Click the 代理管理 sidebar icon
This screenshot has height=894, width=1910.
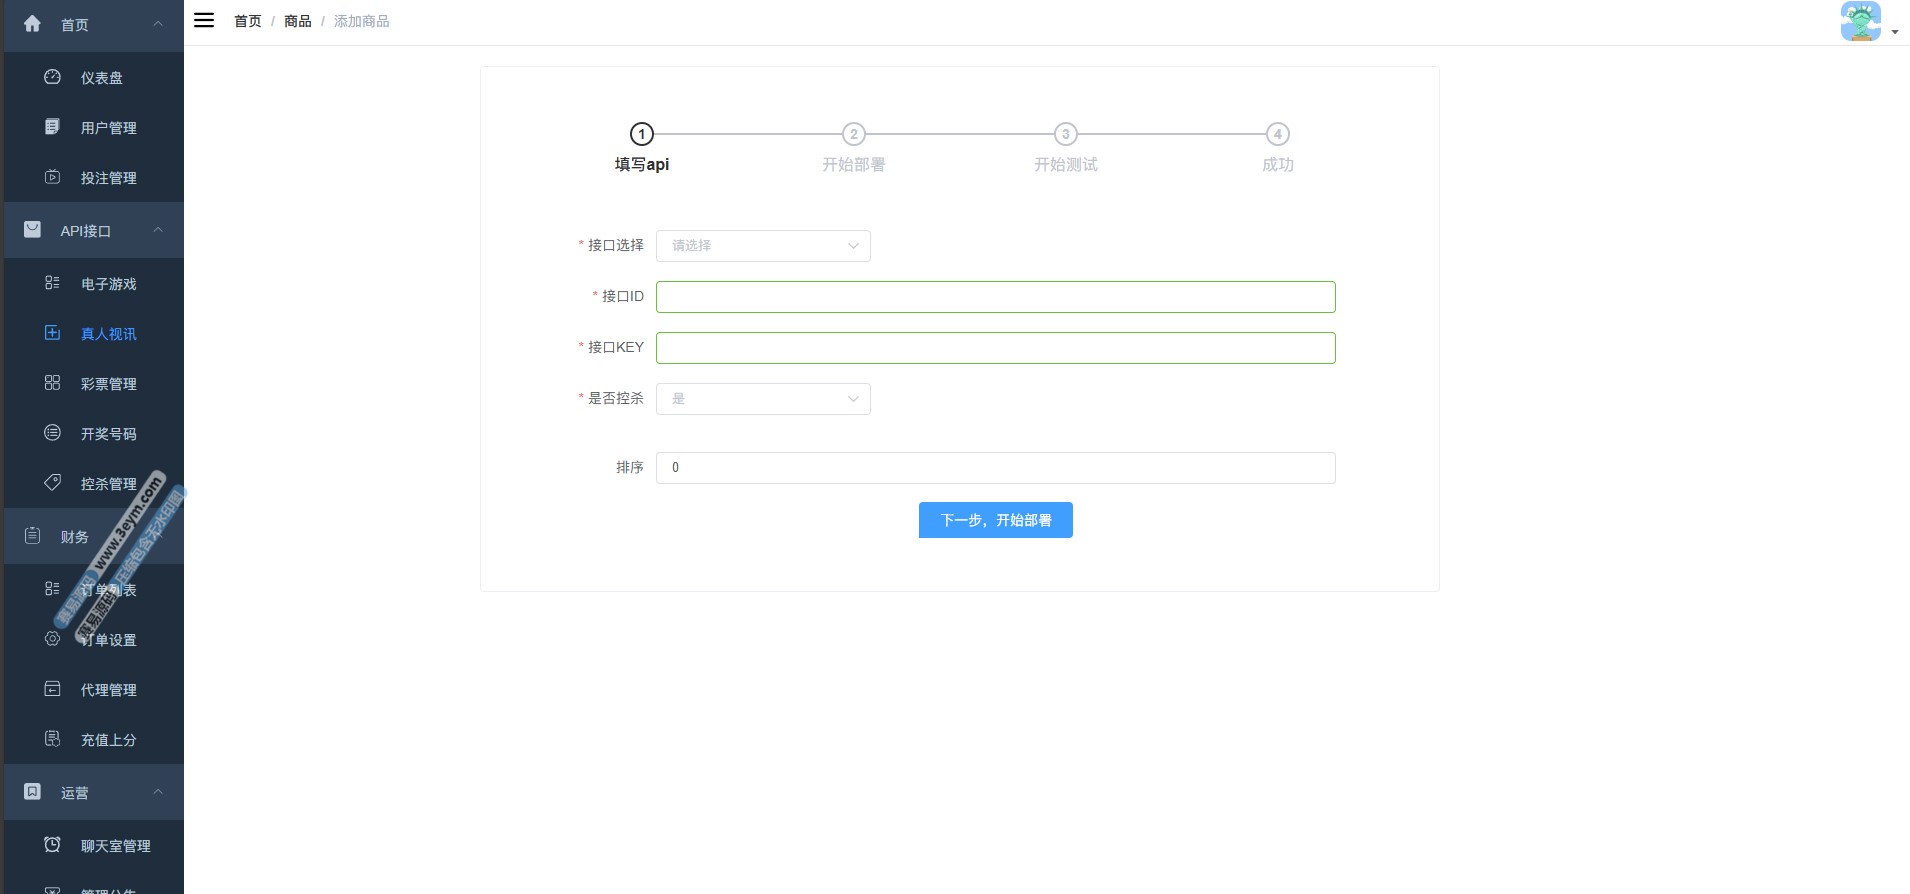click(53, 689)
